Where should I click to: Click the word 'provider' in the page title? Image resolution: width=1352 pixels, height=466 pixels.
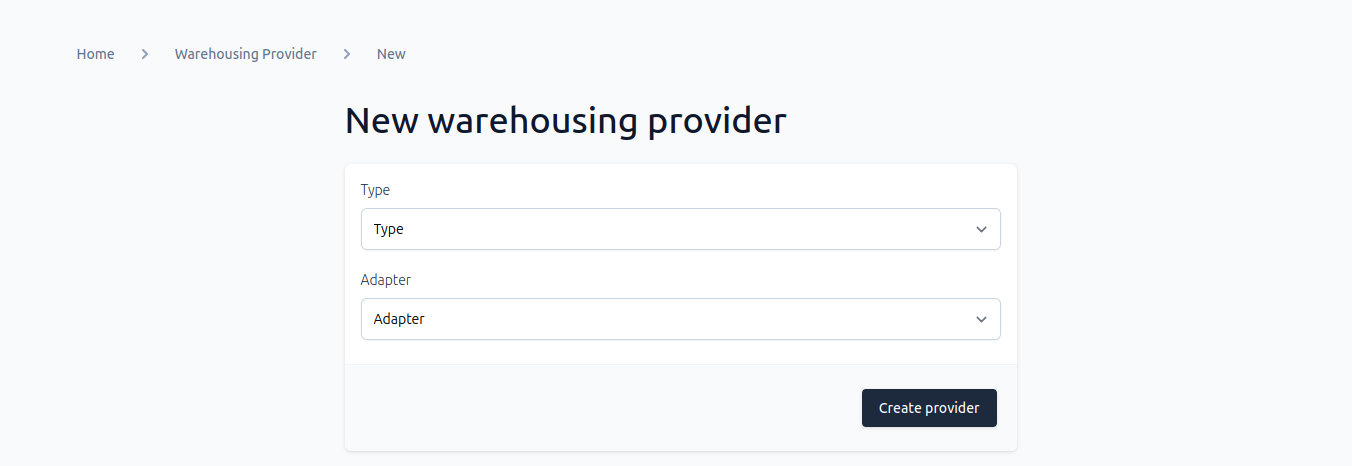[717, 123]
